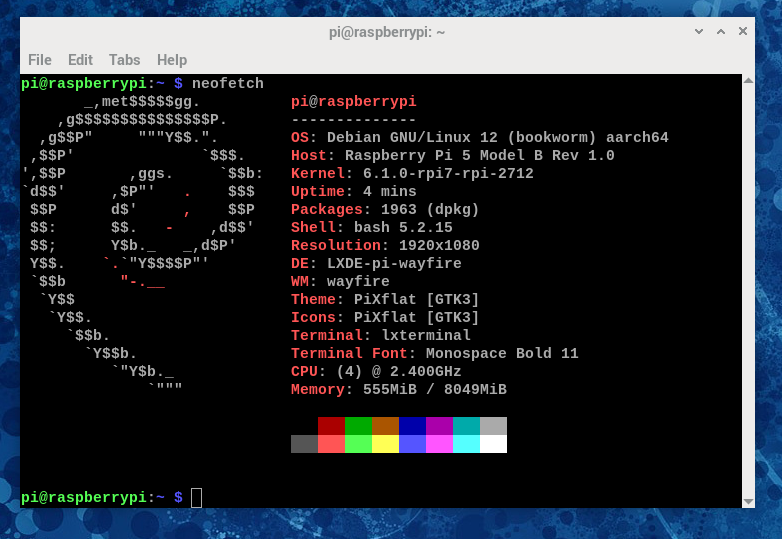Close the lxterminal window
782x539 pixels.
[x=743, y=31]
